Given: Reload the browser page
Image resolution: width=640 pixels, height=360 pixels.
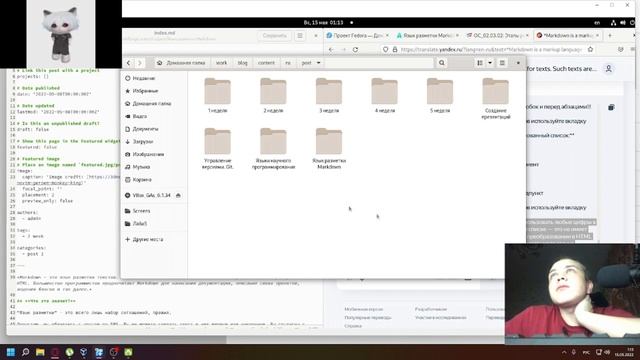Looking at the screenshot, I should (x=355, y=49).
